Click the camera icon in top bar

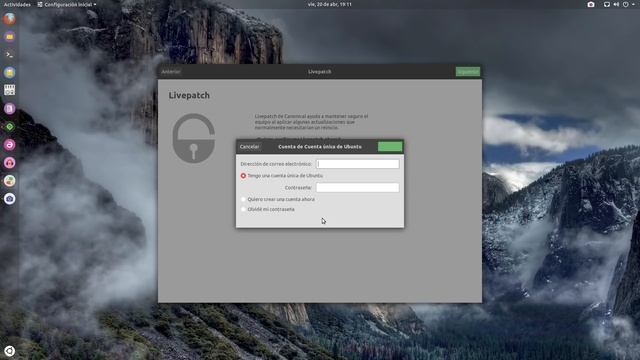591,4
